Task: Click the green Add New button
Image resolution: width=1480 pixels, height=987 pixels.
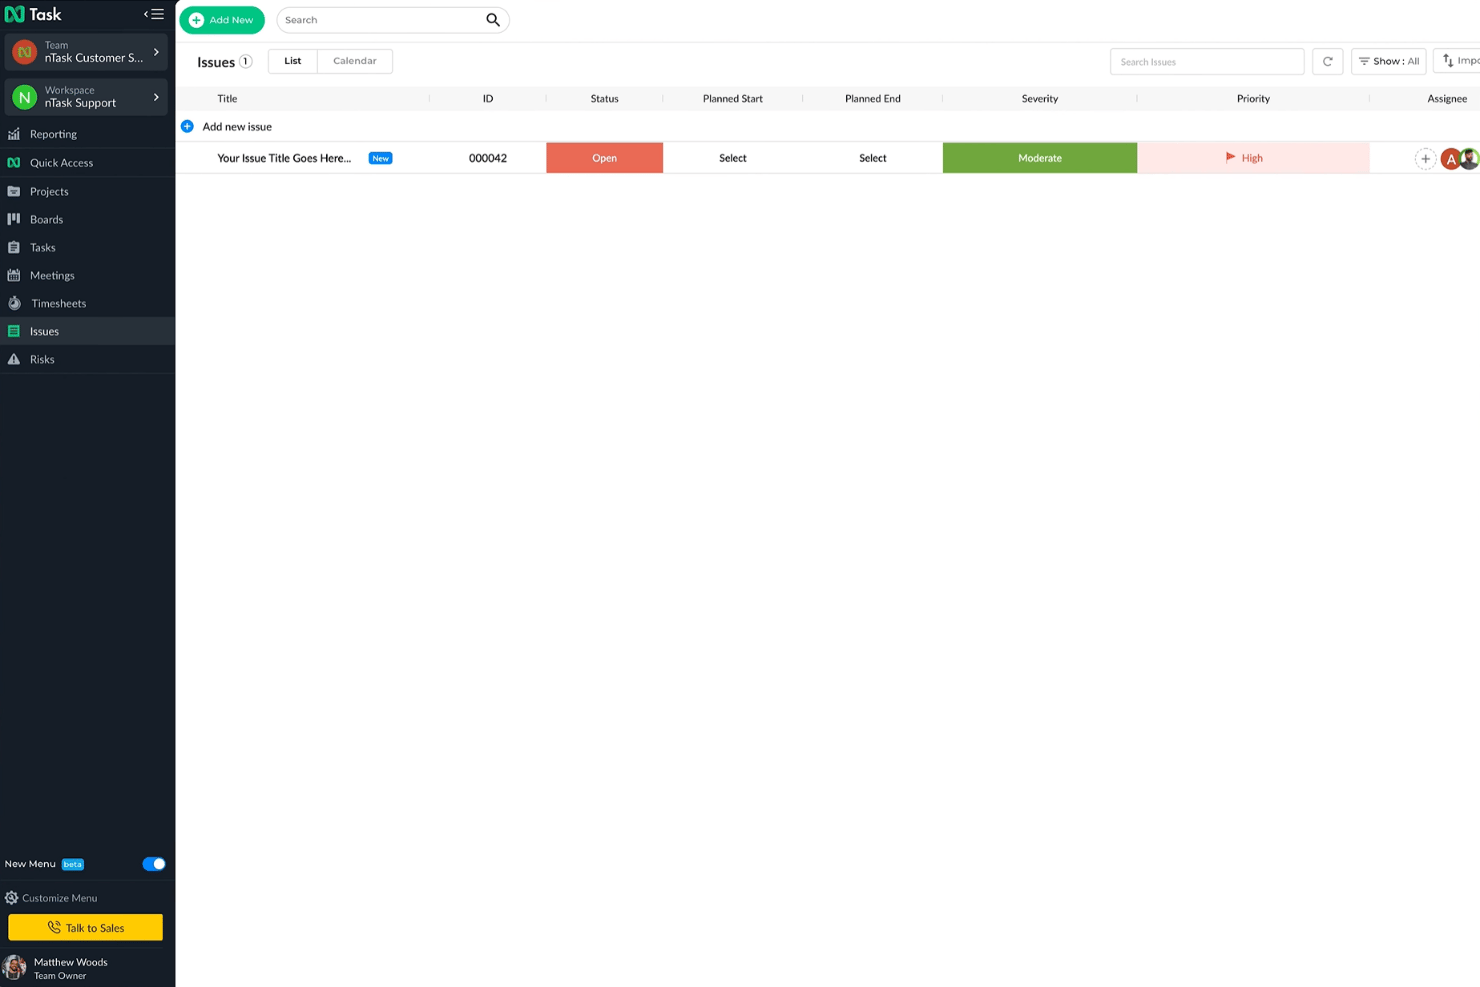Action: pyautogui.click(x=222, y=20)
